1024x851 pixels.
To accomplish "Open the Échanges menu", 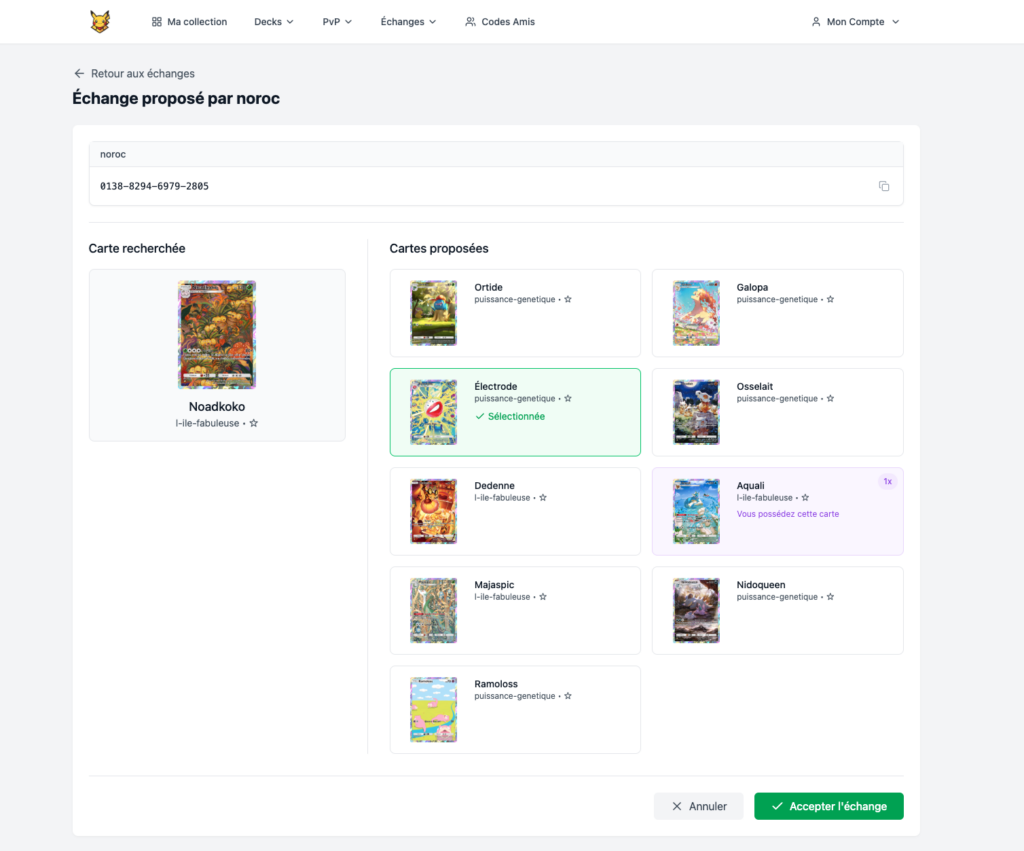I will coord(408,22).
